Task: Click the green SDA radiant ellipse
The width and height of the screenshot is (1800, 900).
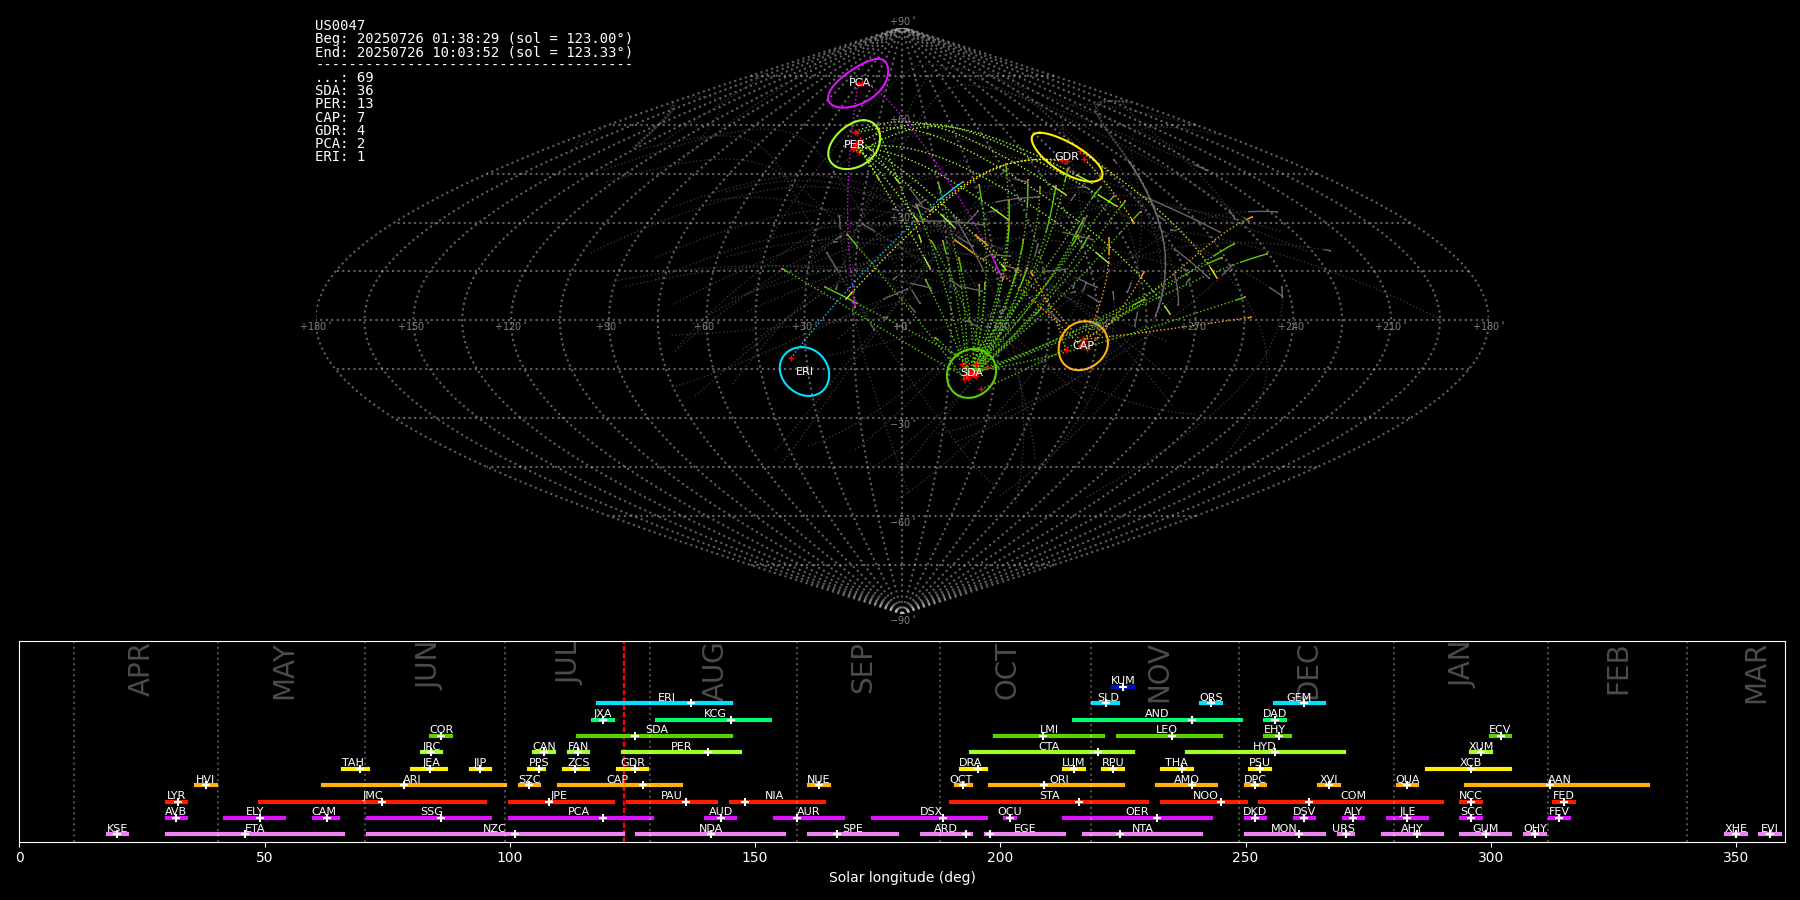Action: (971, 373)
